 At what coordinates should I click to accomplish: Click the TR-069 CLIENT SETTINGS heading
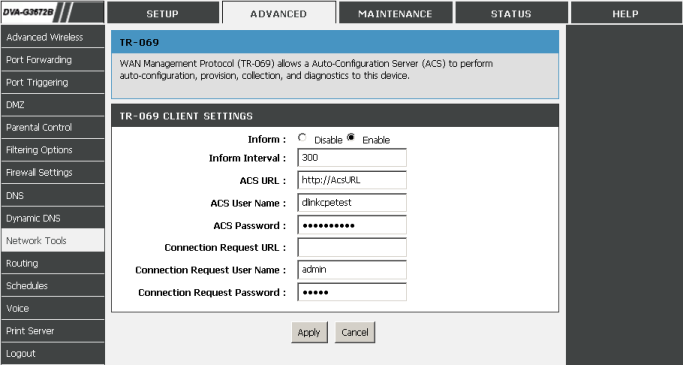186,116
